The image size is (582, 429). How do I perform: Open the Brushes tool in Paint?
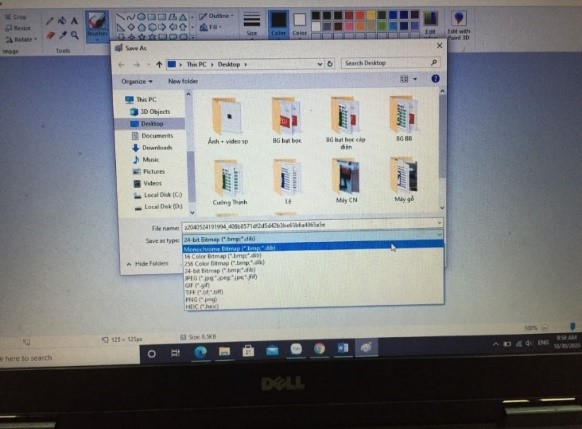click(x=97, y=26)
